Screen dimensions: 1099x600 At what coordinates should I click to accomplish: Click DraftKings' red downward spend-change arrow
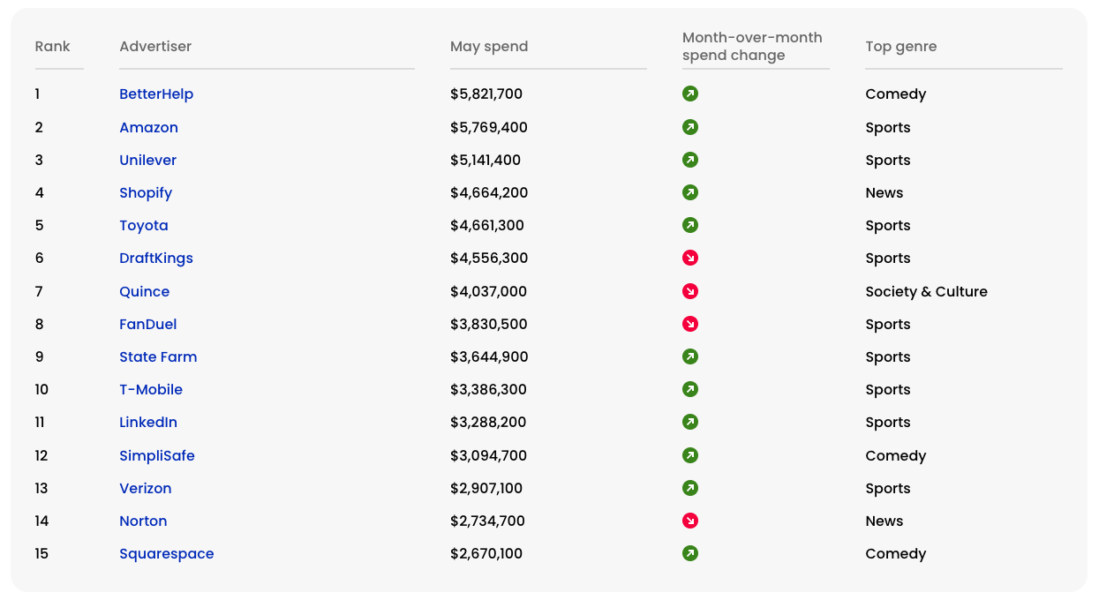point(690,258)
